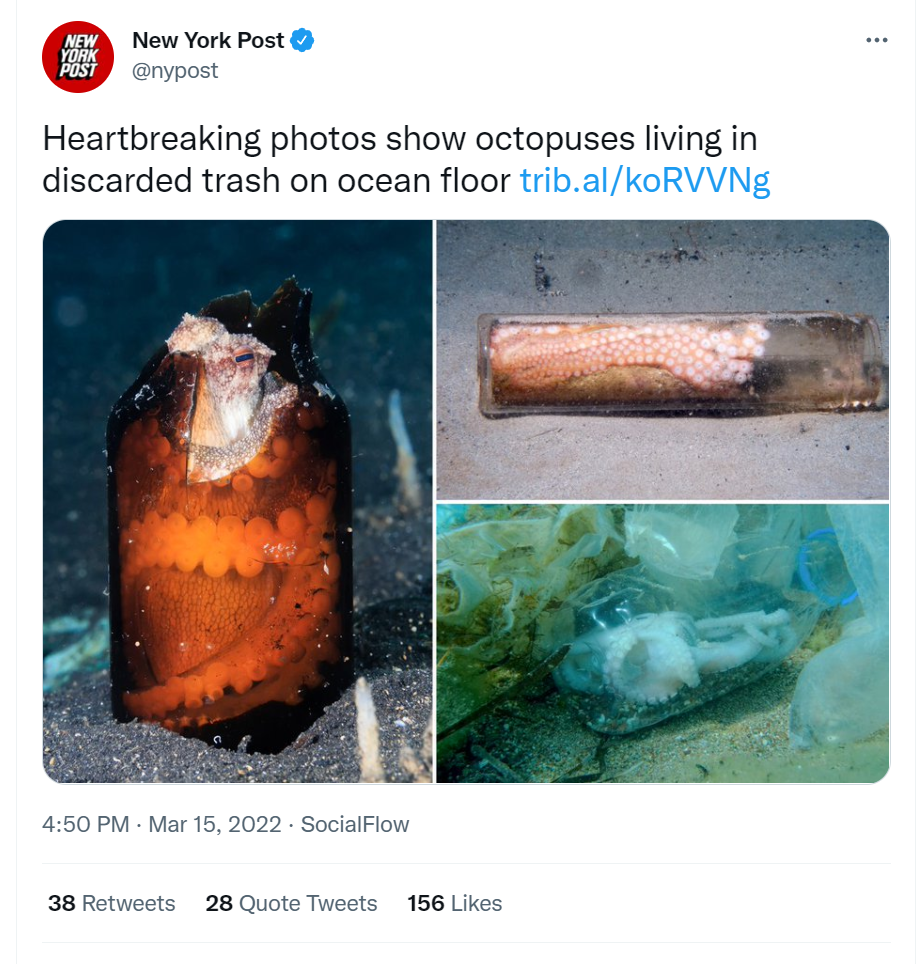Image resolution: width=921 pixels, height=964 pixels.
Task: View the 38 Retweets list
Action: pos(111,903)
